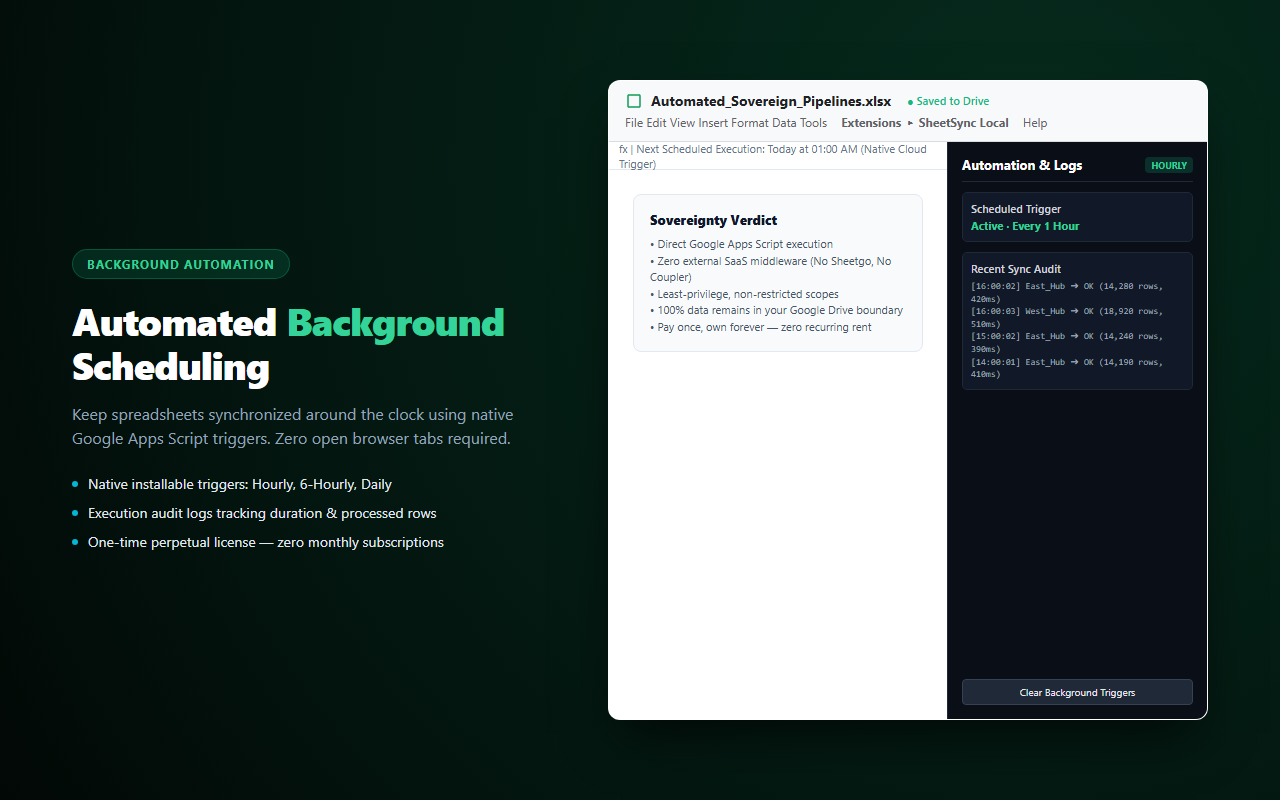Image resolution: width=1280 pixels, height=800 pixels.
Task: Select the [15:00:02] East_Hub log entry
Action: [1067, 342]
